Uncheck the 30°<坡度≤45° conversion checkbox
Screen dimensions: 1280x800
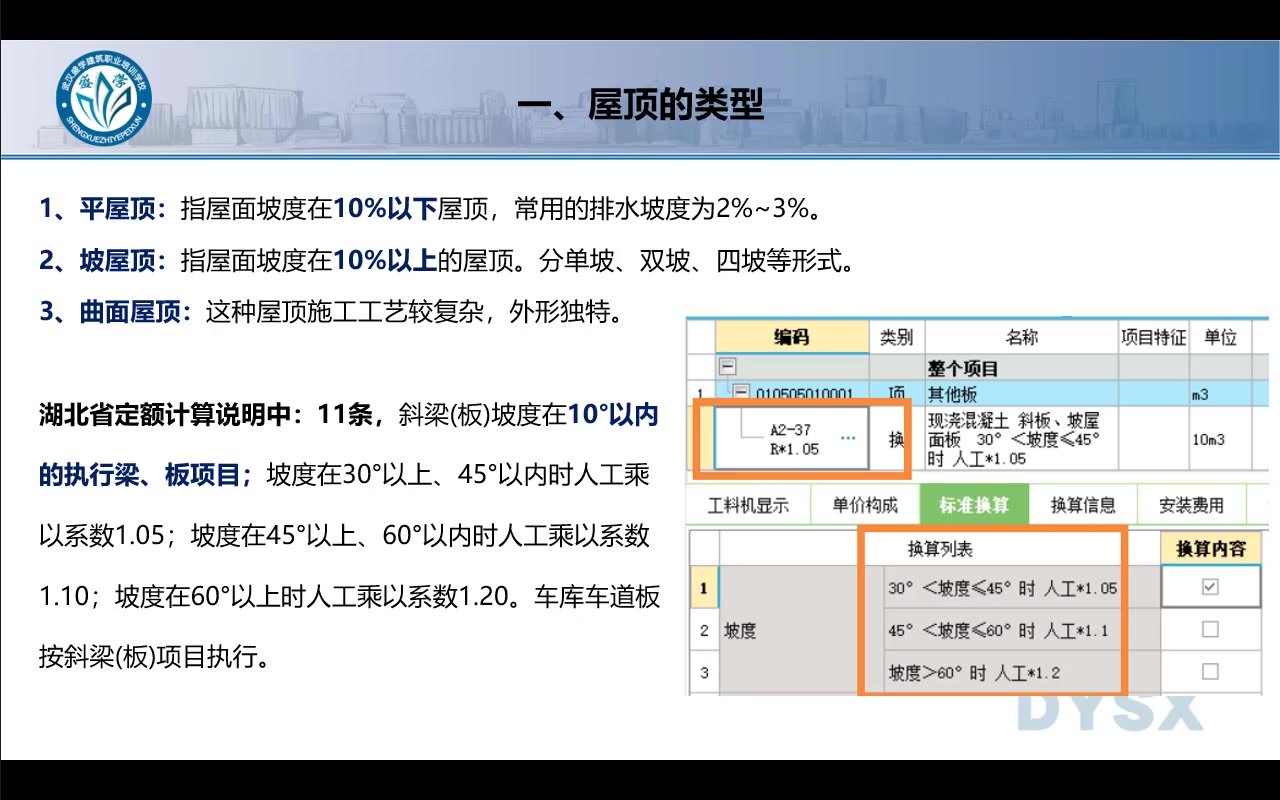(x=1210, y=588)
